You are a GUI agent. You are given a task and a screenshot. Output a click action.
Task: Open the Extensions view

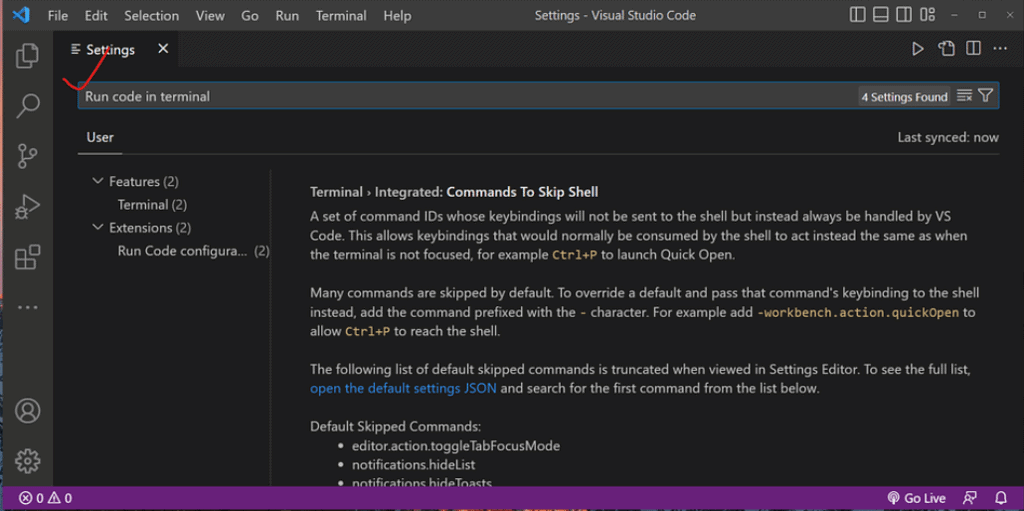pyautogui.click(x=27, y=257)
